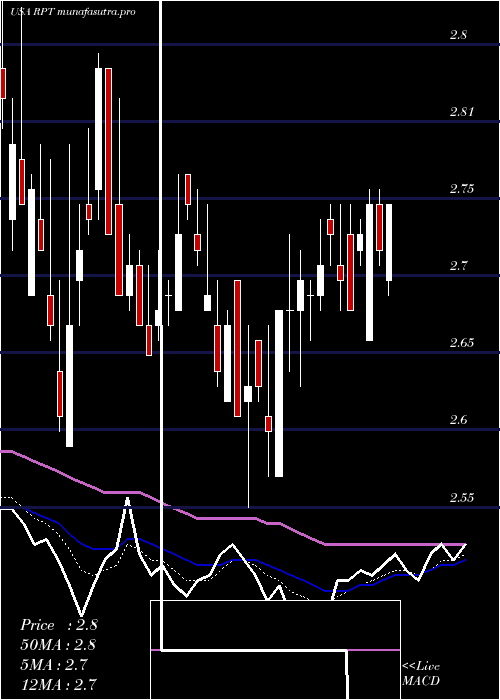Select the 2.7 price axis label

[458, 266]
